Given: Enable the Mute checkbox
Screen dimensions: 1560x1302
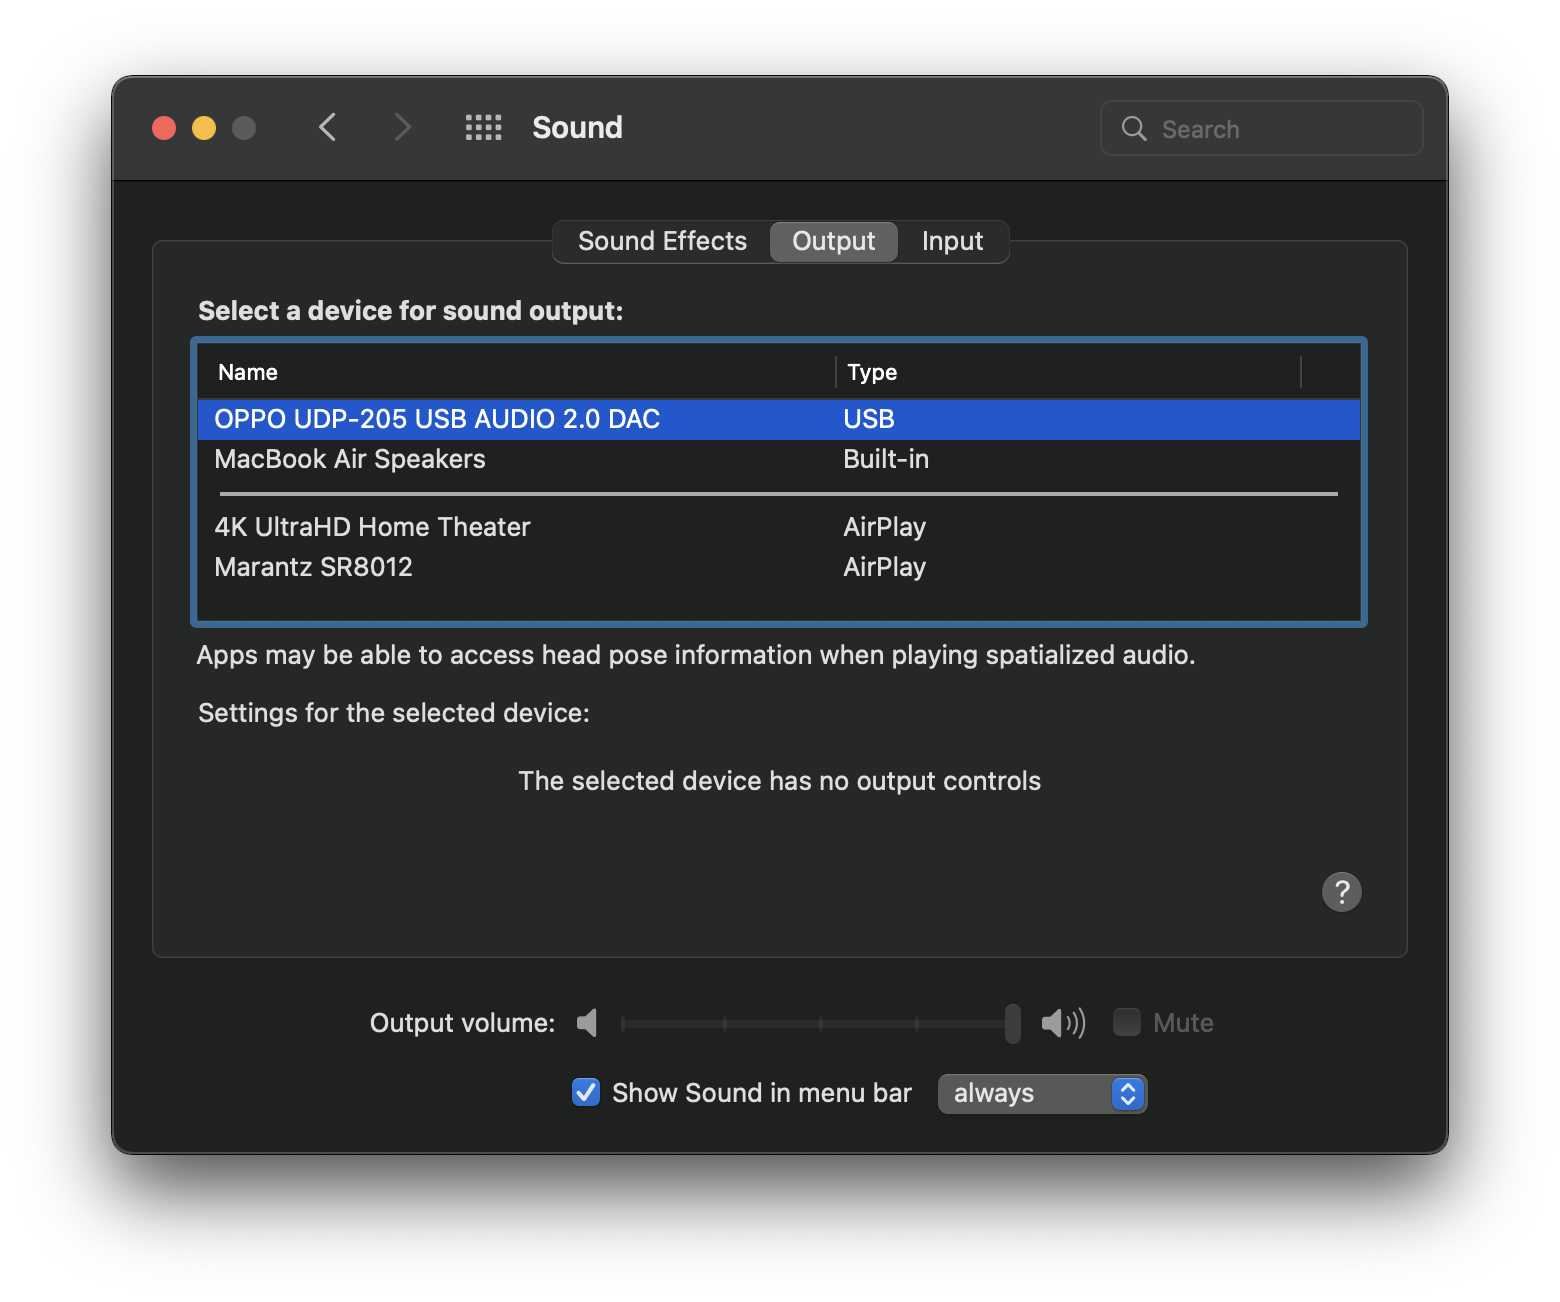Looking at the screenshot, I should tap(1127, 1022).
